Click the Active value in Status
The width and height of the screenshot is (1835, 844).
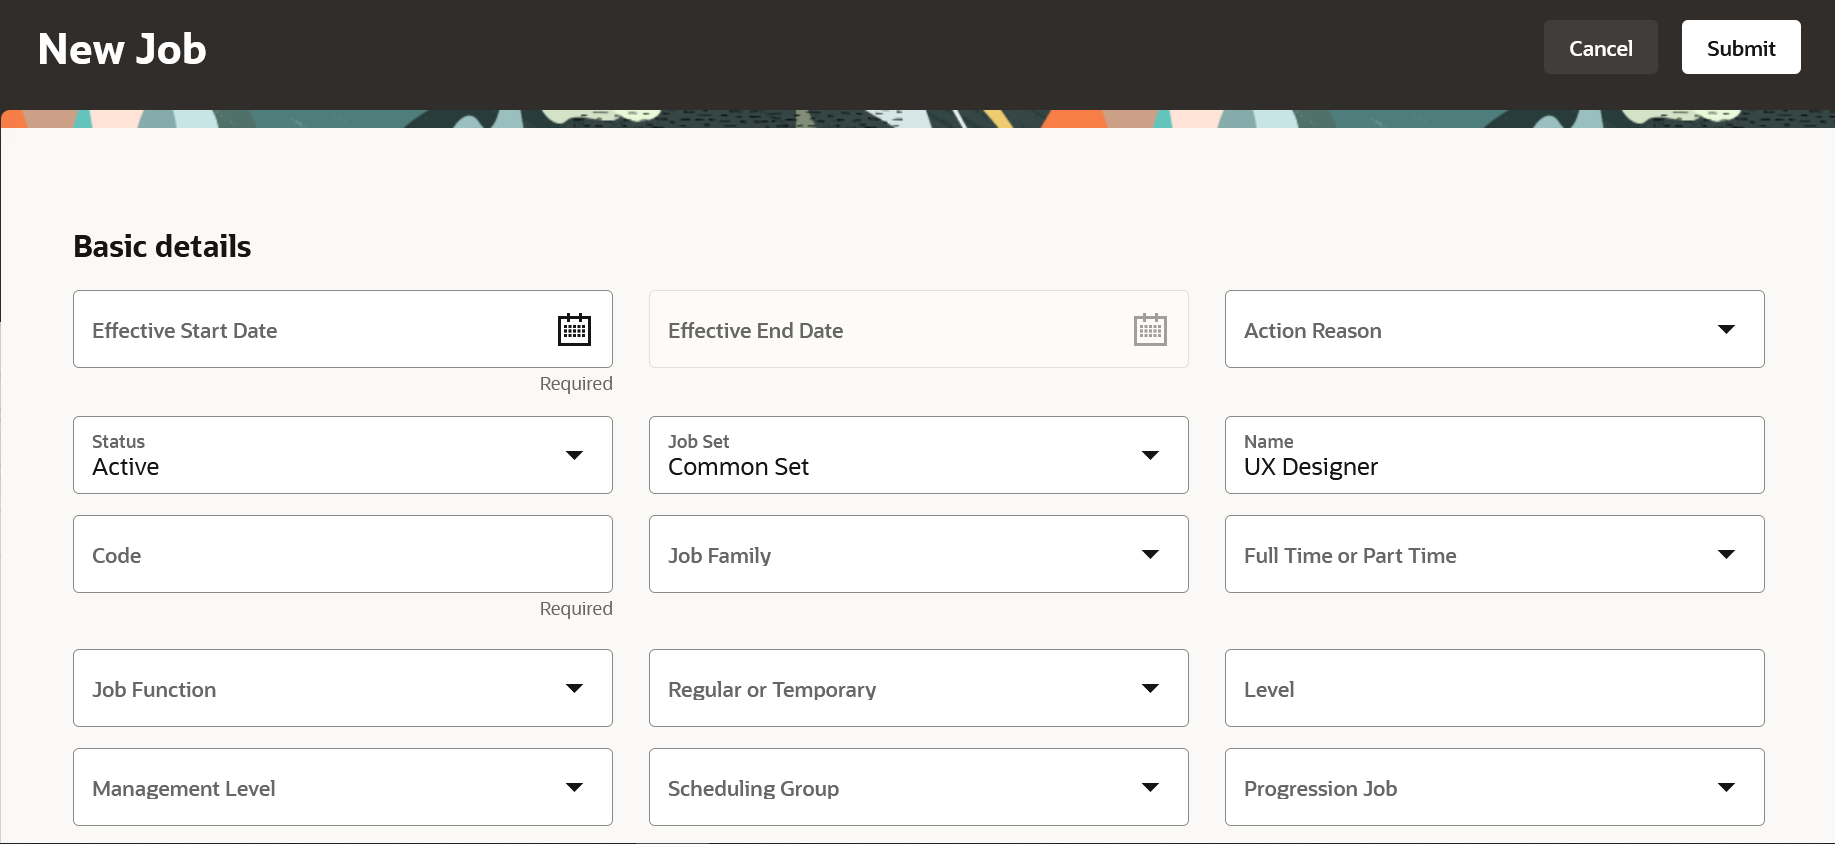(125, 467)
